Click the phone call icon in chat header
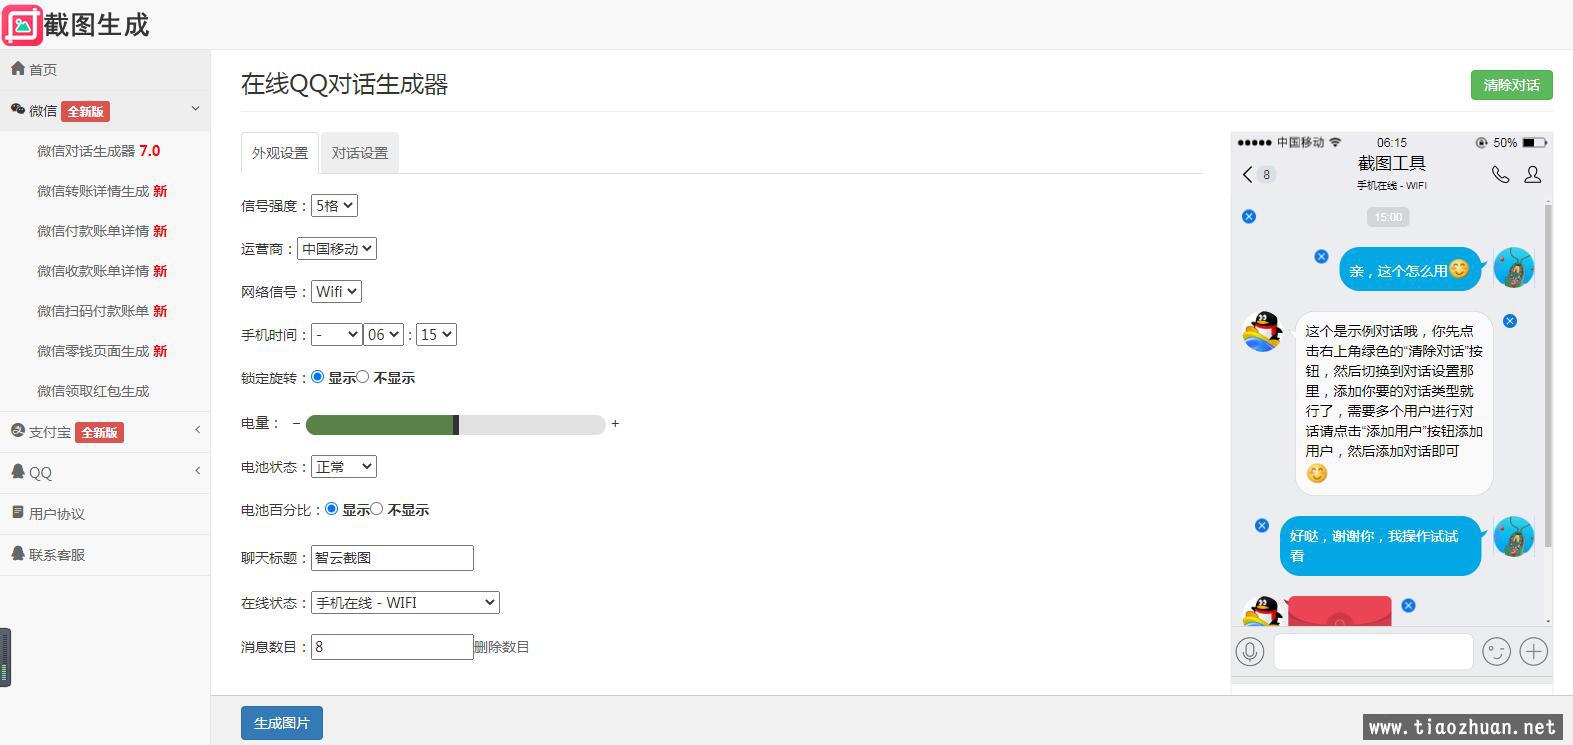This screenshot has width=1573, height=745. (1500, 174)
